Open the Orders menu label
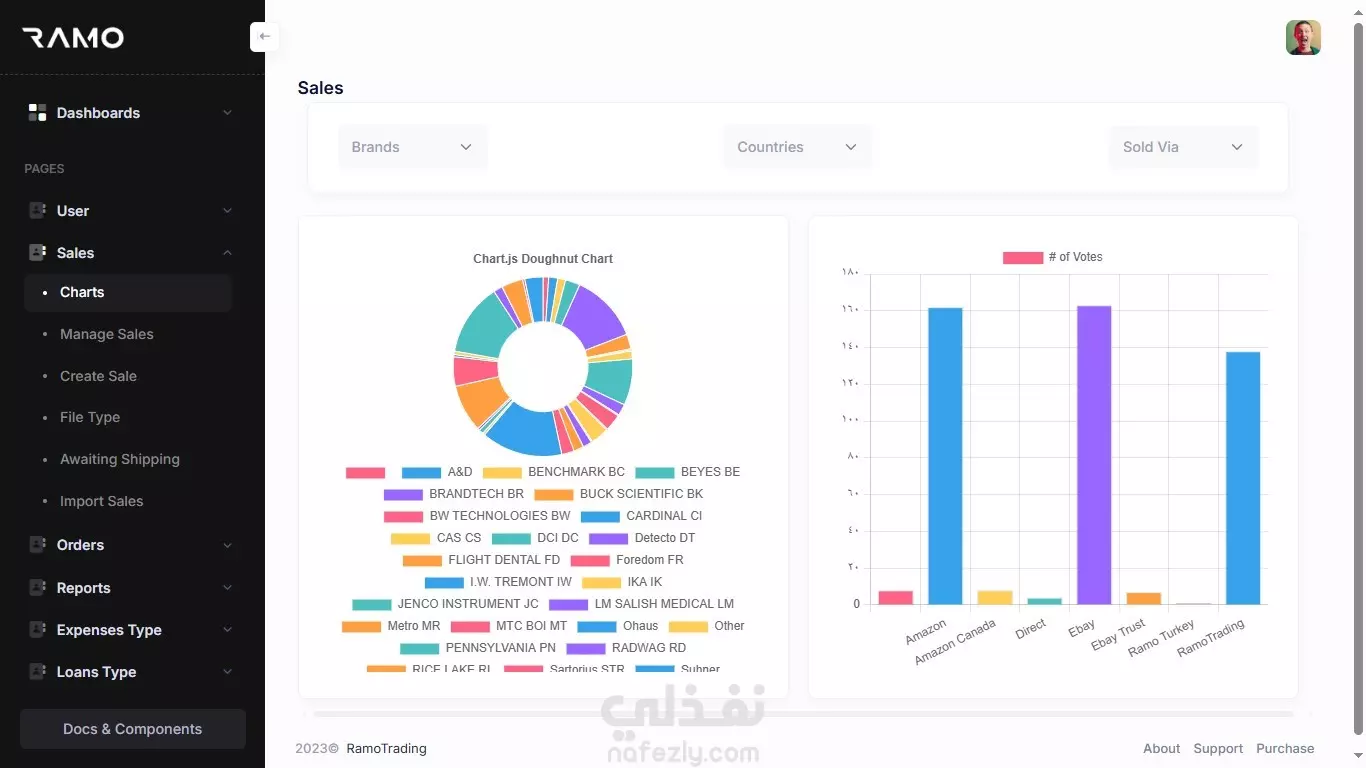The image size is (1366, 768). click(80, 545)
